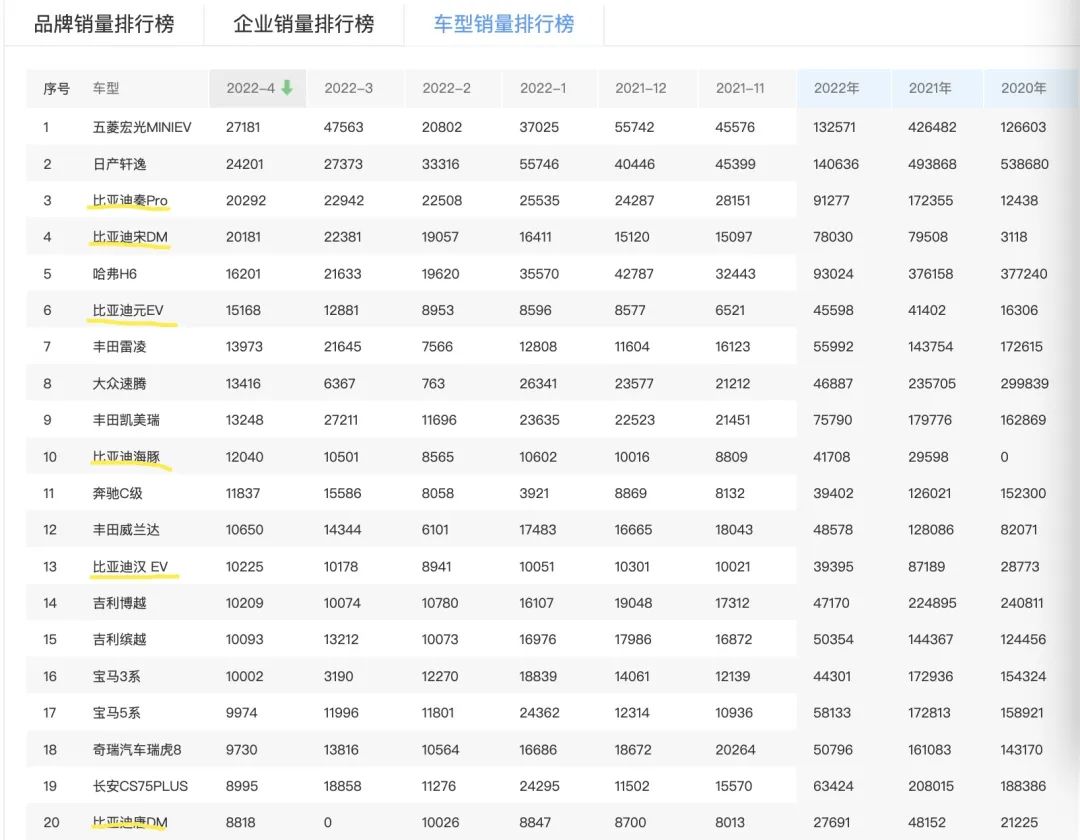The height and width of the screenshot is (840, 1080).
Task: Click the 224895 value in 吉利博越 row
Action: tap(932, 603)
